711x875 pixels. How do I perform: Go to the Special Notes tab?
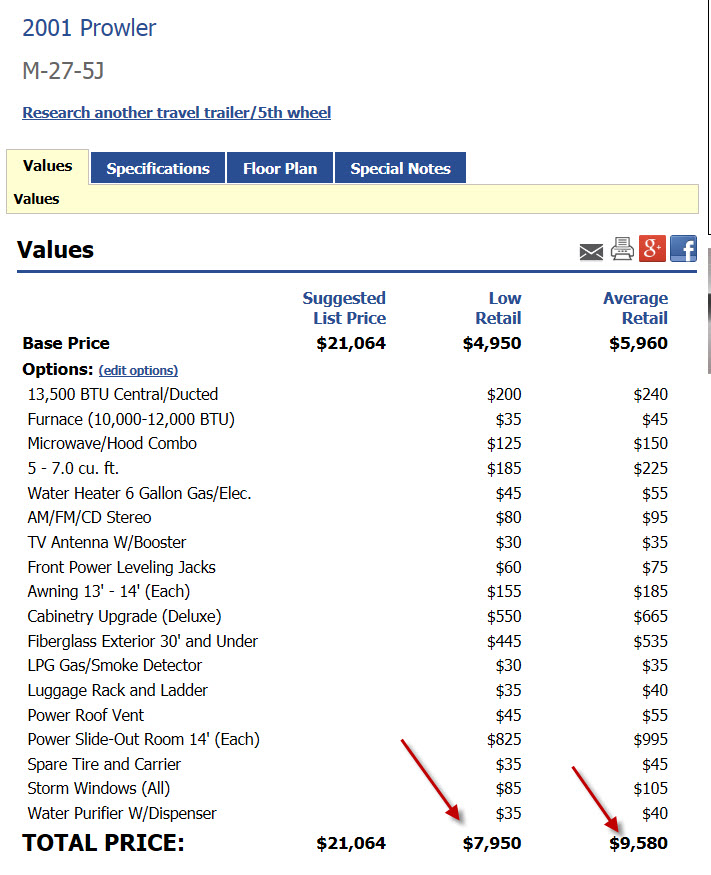[400, 168]
